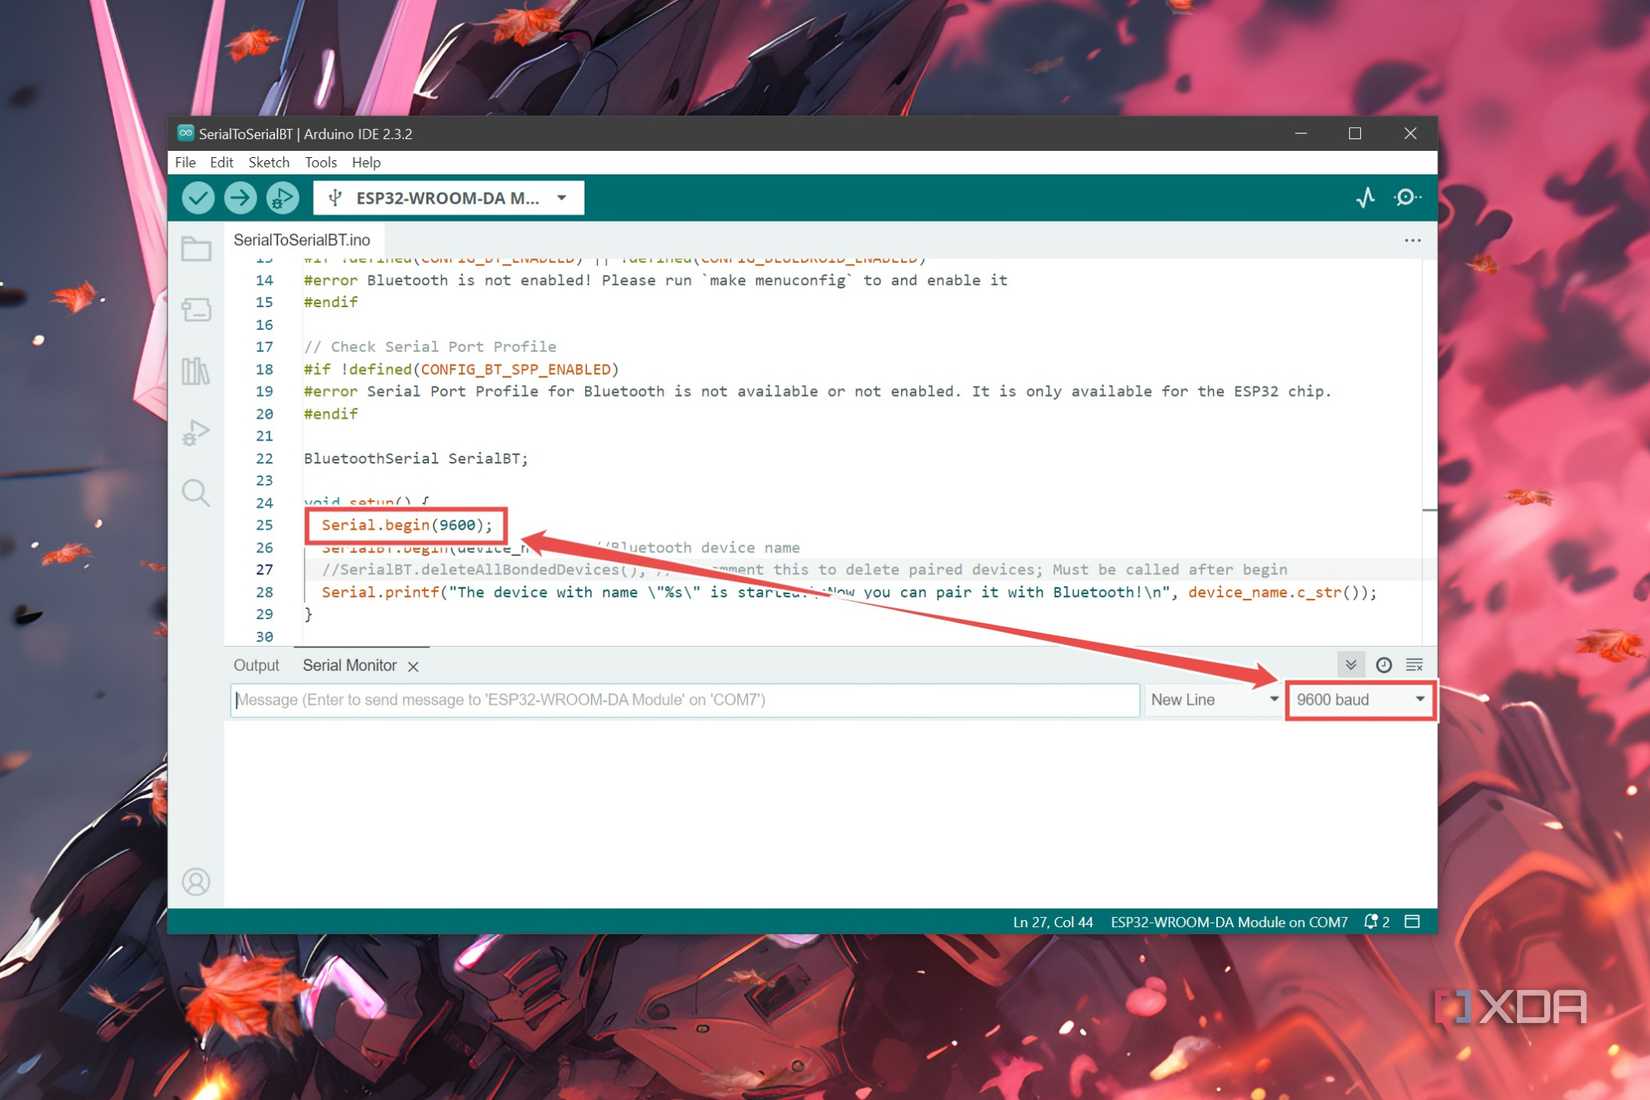1650x1100 pixels.
Task: Close the Serial Monitor tab
Action: [x=413, y=666]
